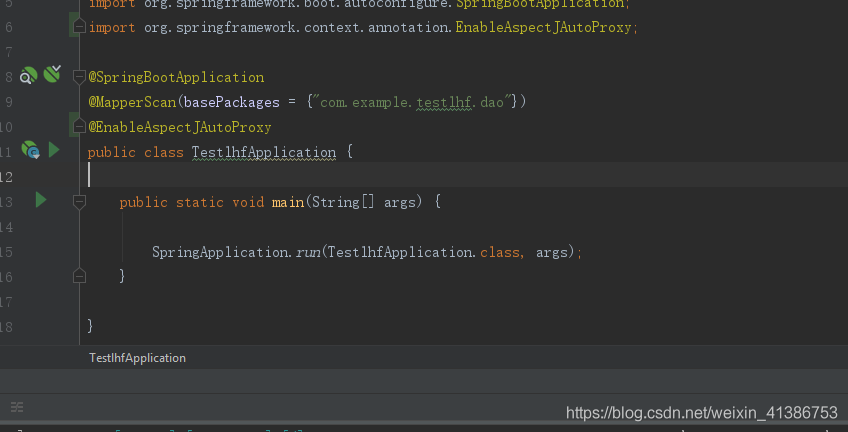Click the void keyword in main's declaration
Image resolution: width=848 pixels, height=432 pixels.
pos(248,202)
